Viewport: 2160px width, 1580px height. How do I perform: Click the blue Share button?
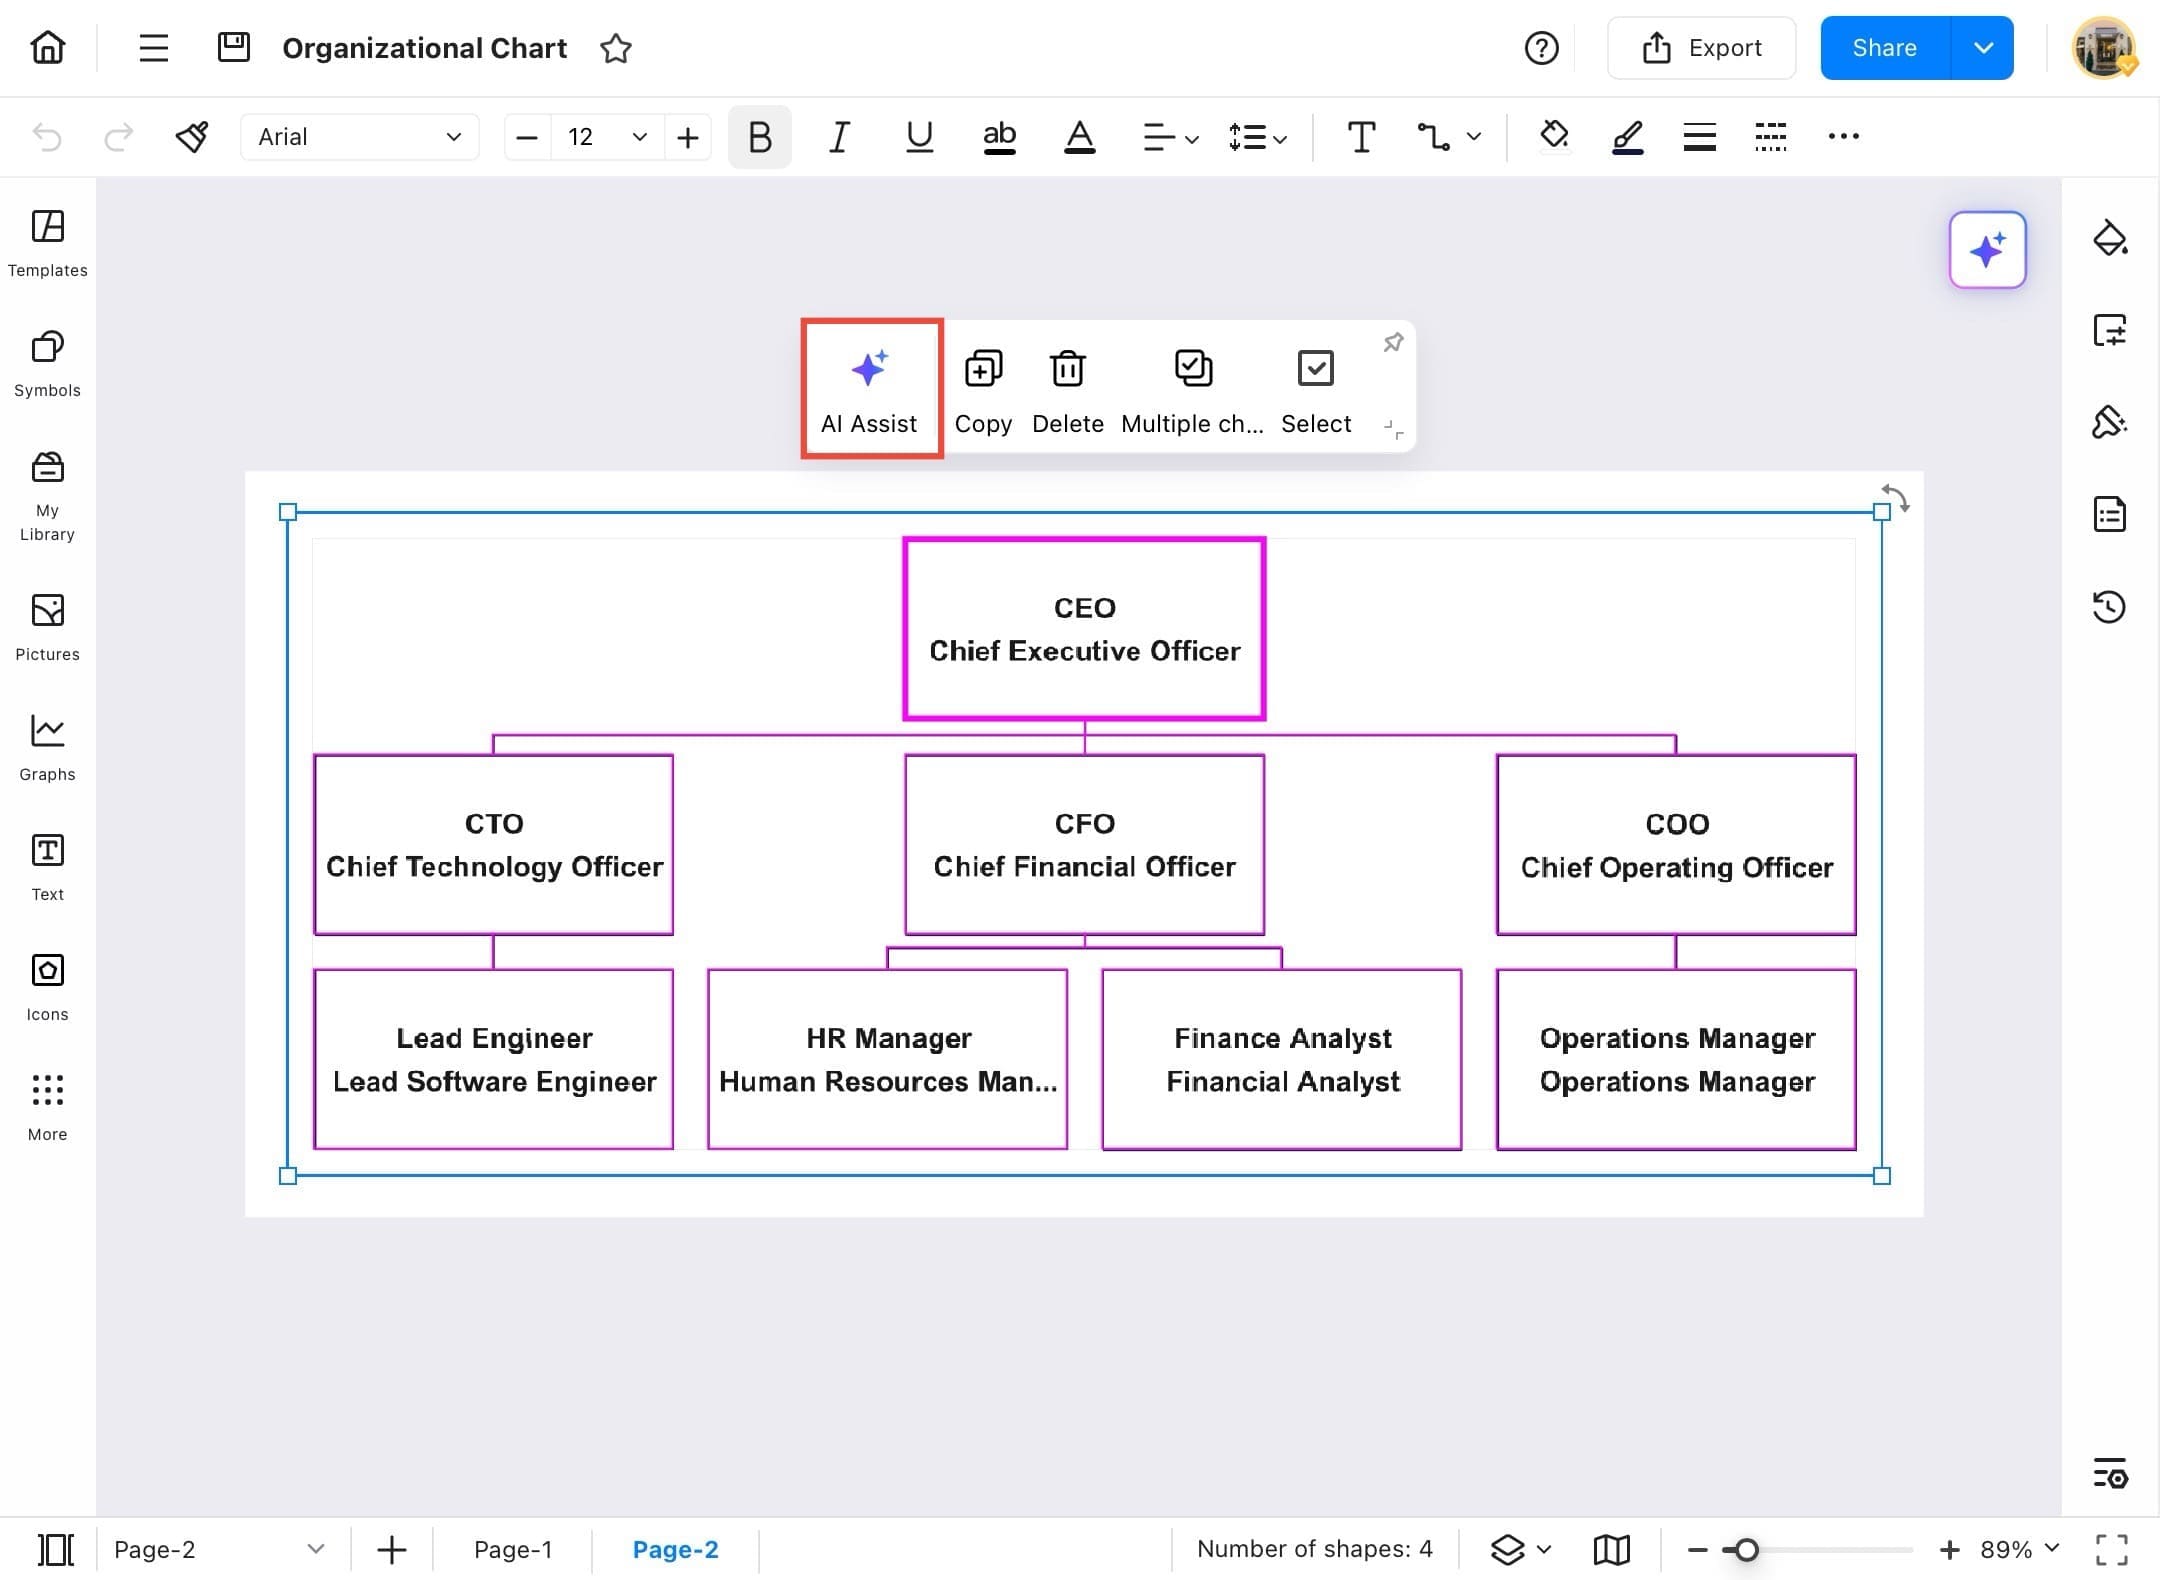click(1884, 48)
